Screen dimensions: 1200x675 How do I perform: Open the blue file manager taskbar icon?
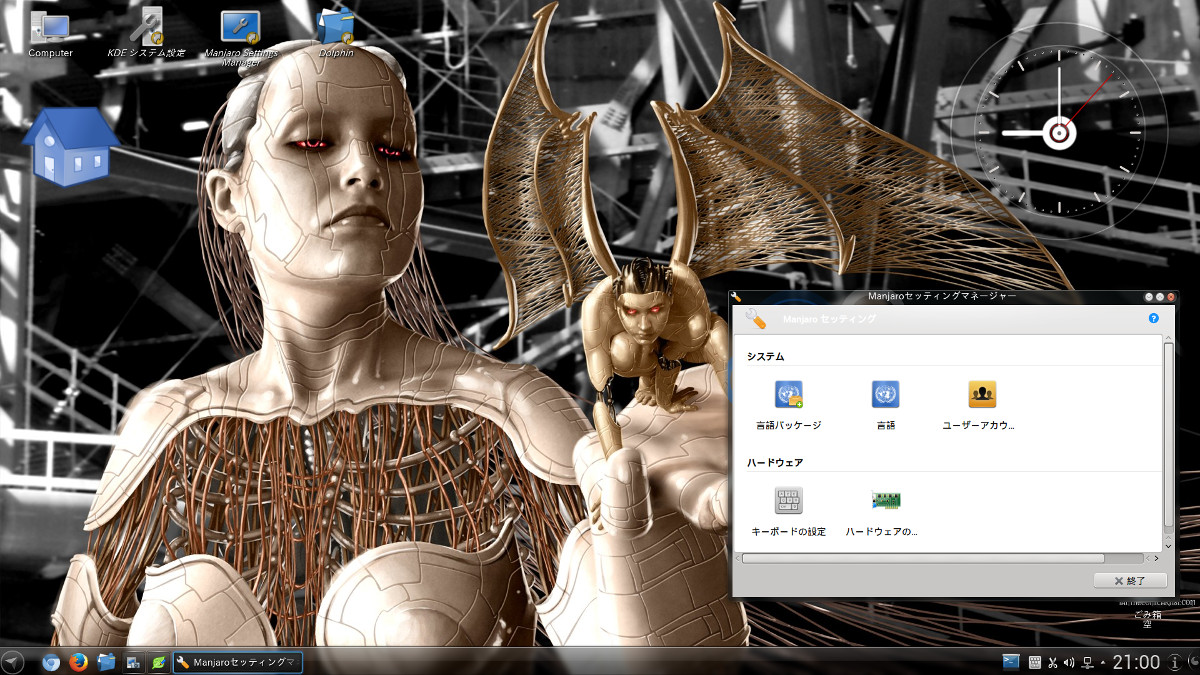tap(105, 662)
